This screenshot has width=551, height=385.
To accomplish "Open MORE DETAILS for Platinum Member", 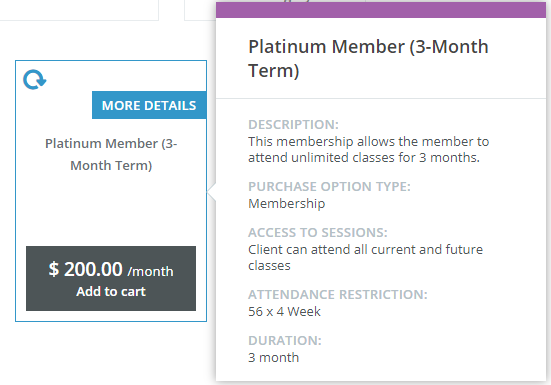I will [x=149, y=105].
